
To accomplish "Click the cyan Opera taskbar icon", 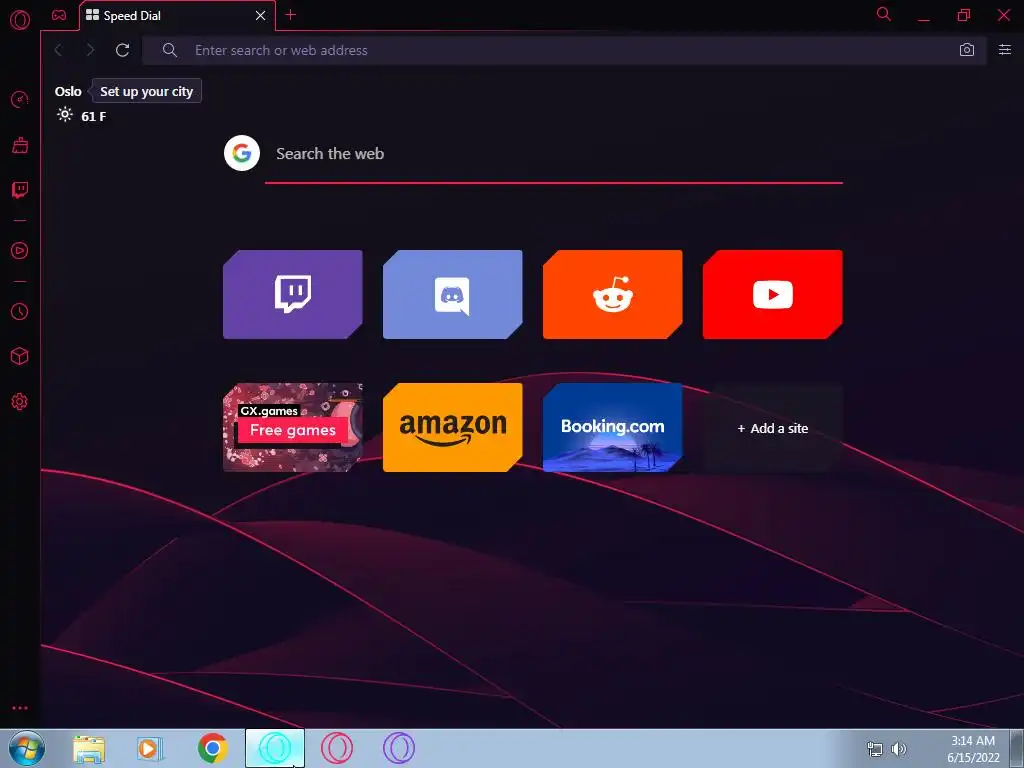I will coord(275,748).
